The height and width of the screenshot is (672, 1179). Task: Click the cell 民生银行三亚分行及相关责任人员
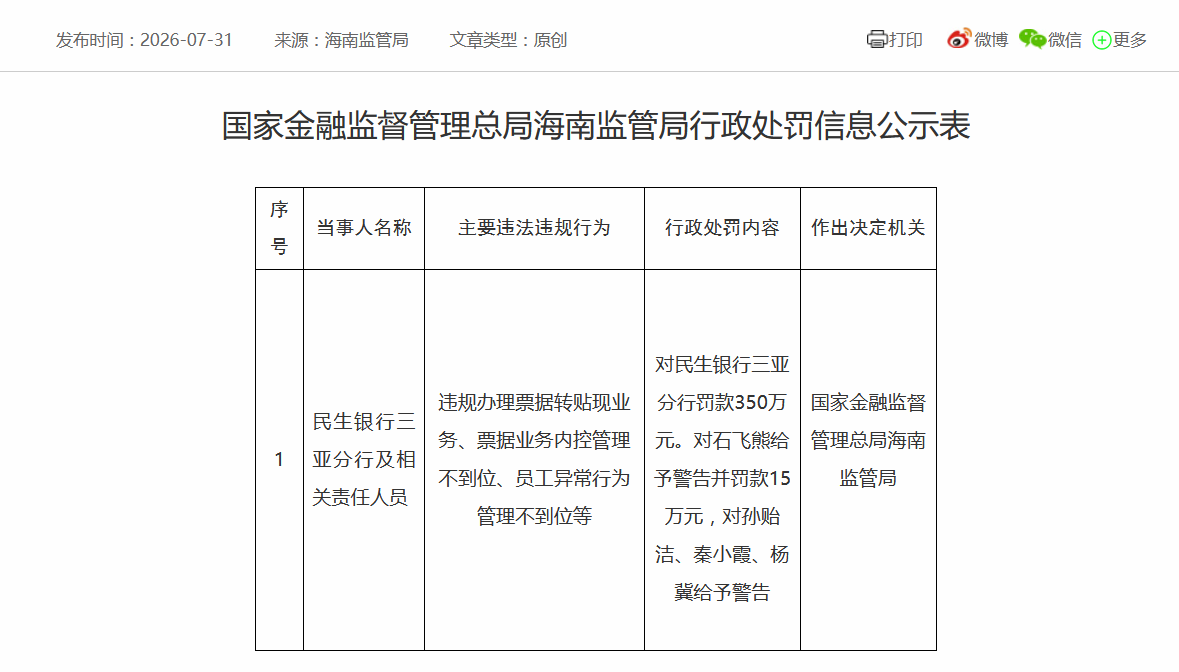pyautogui.click(x=364, y=459)
